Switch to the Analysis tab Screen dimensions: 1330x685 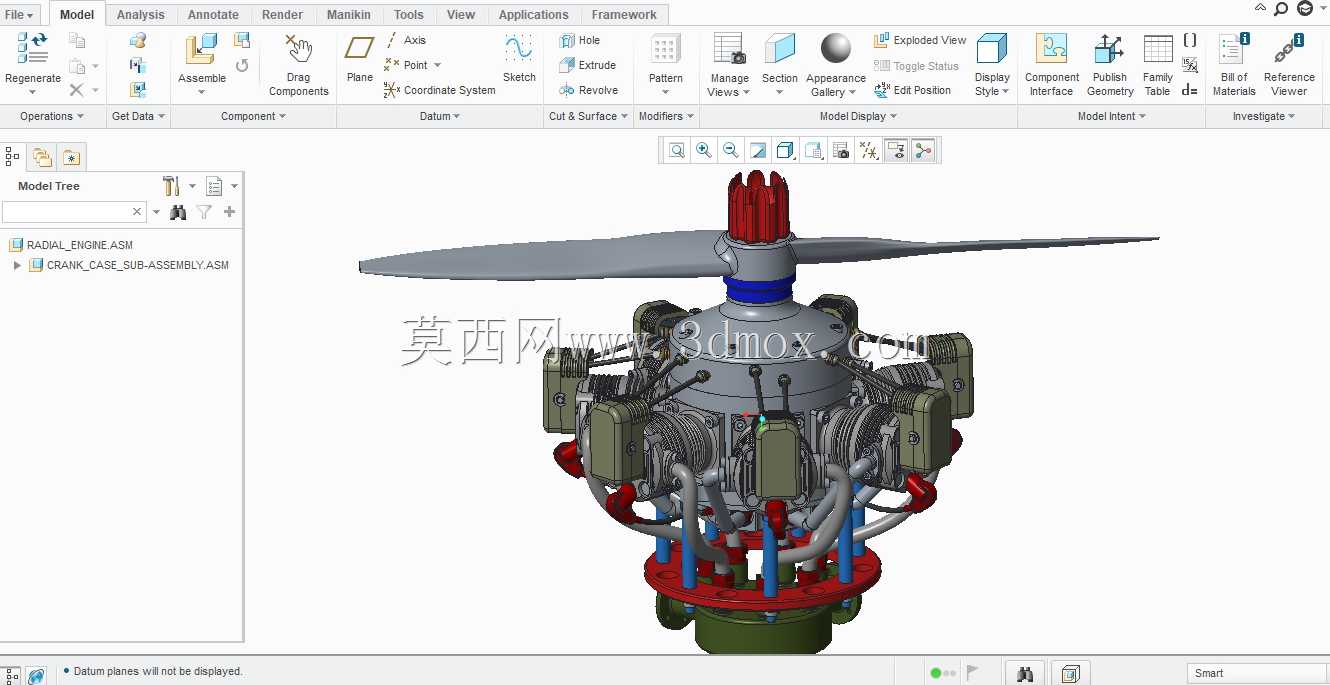point(140,15)
